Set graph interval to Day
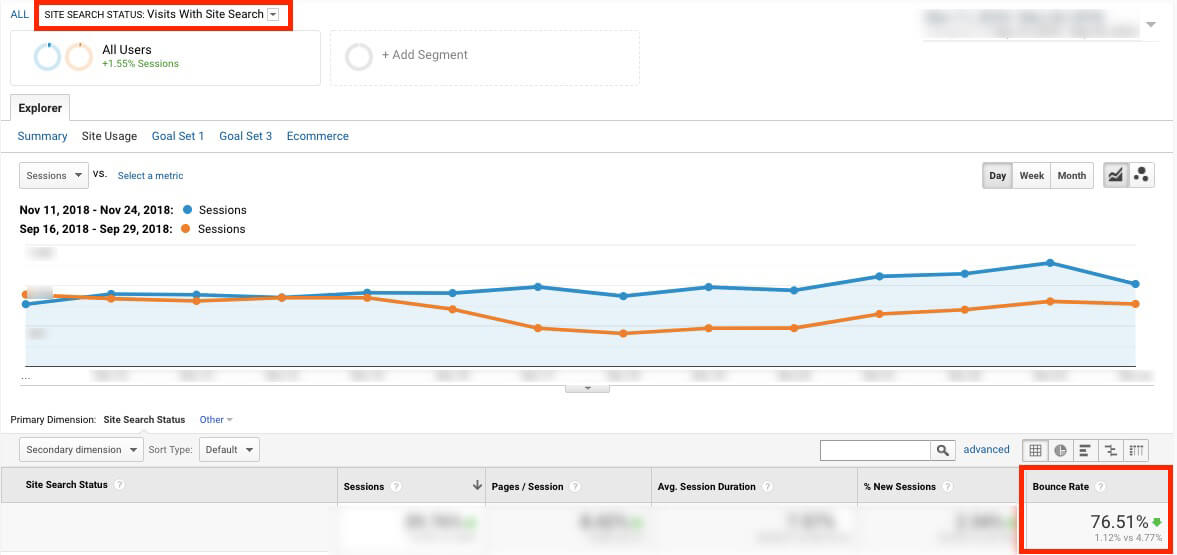 pyautogui.click(x=997, y=176)
